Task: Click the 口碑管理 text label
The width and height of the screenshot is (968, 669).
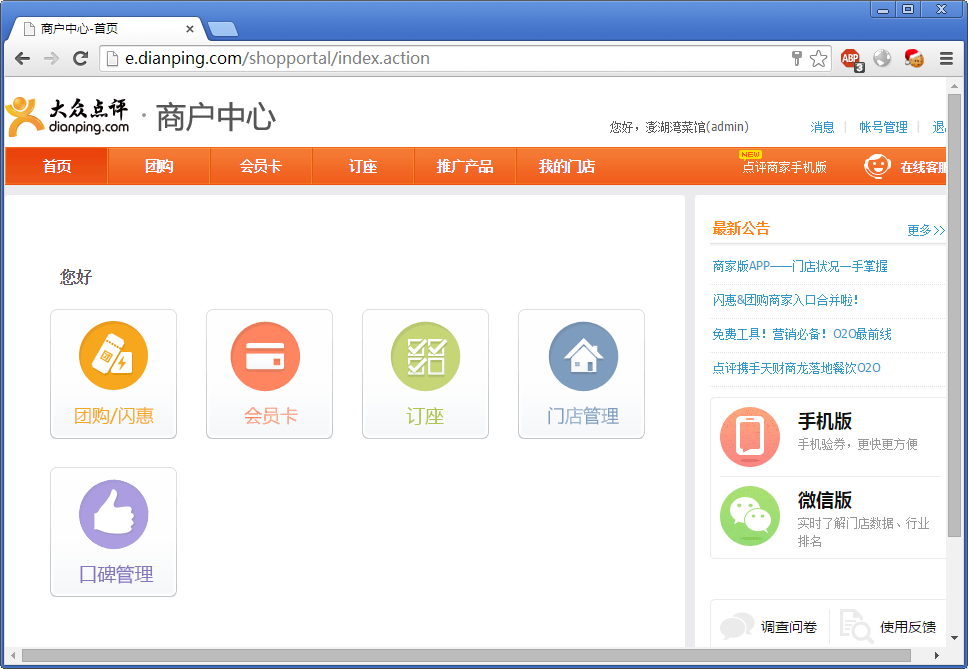Action: pos(116,574)
